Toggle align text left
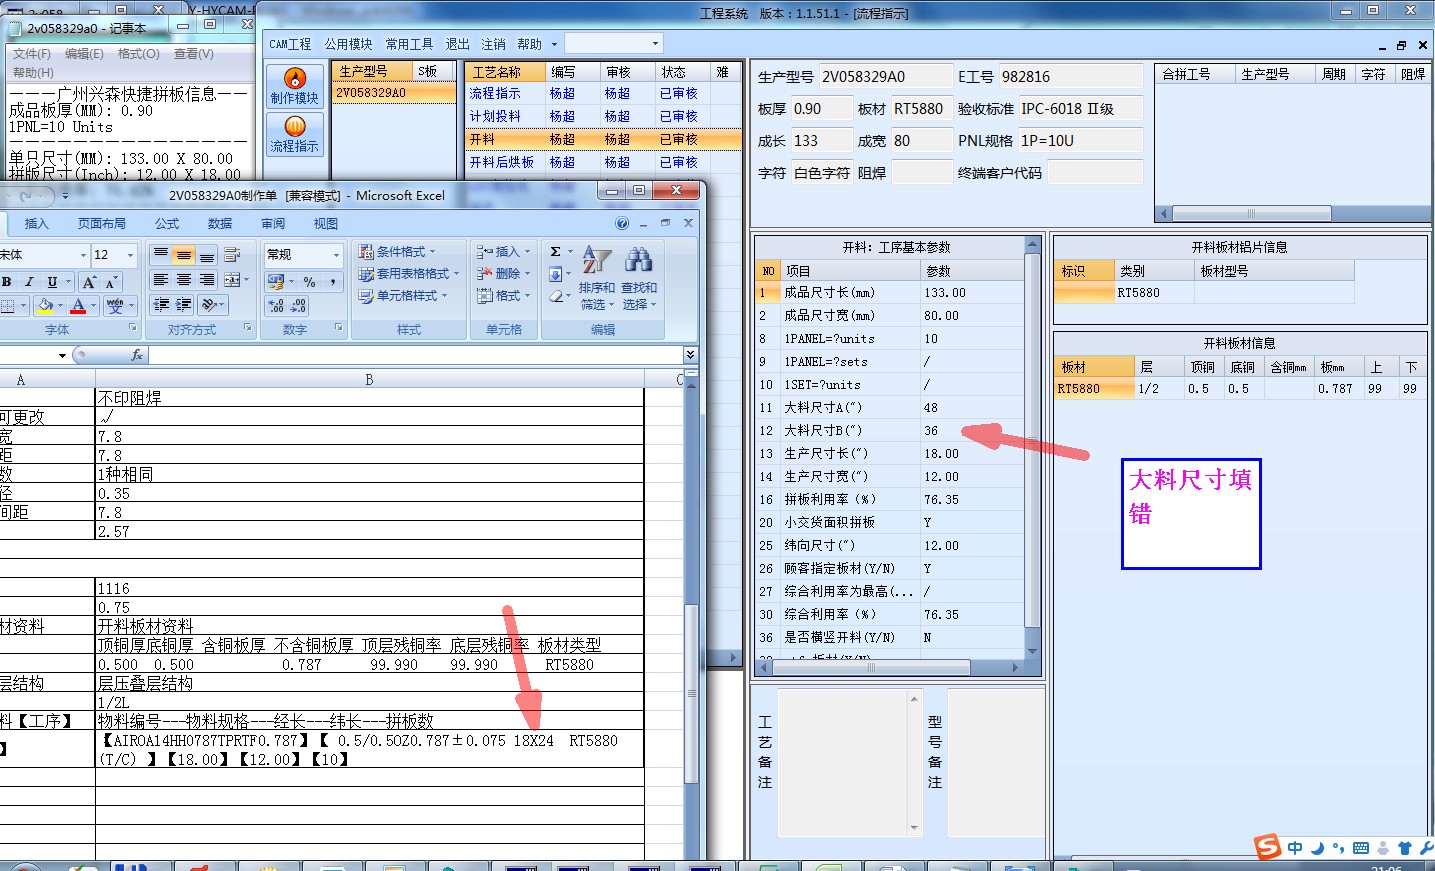 (160, 280)
